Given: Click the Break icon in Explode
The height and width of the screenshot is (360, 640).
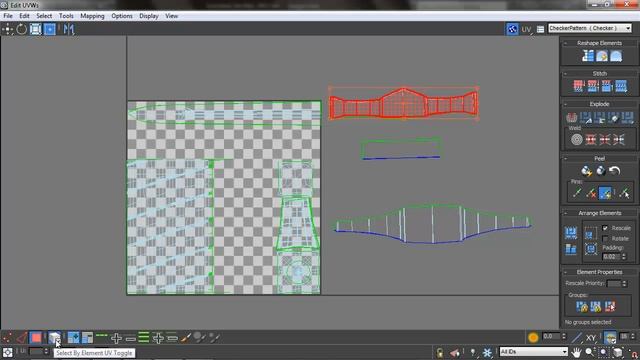Looking at the screenshot, I should [571, 118].
